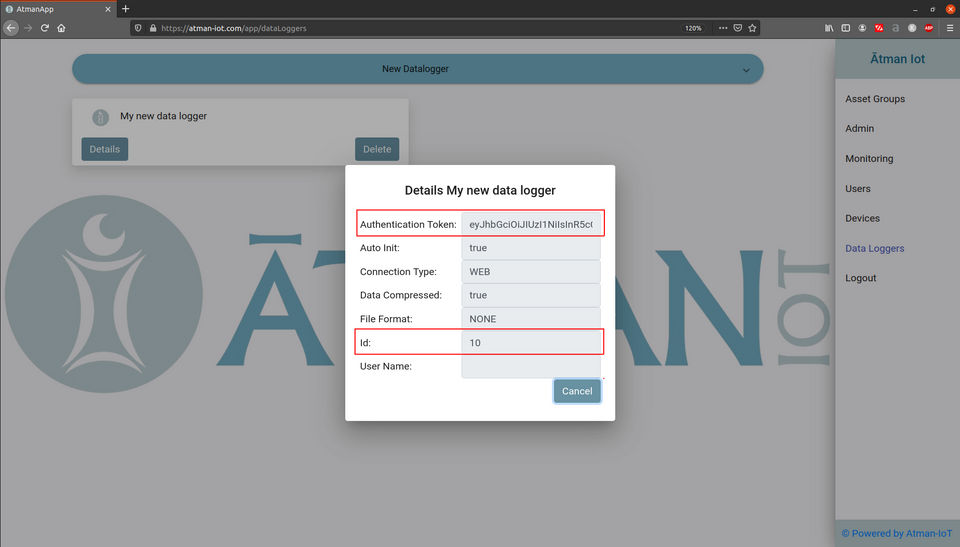
Task: Open Admin in sidebar menu
Action: click(x=860, y=129)
